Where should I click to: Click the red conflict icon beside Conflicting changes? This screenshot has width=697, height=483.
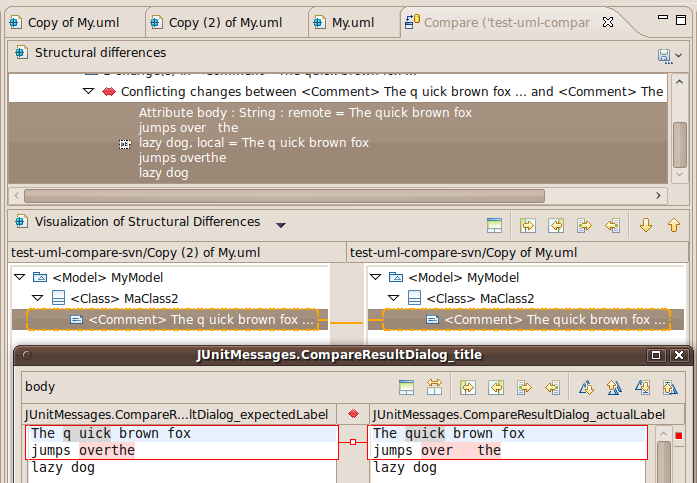(x=109, y=92)
